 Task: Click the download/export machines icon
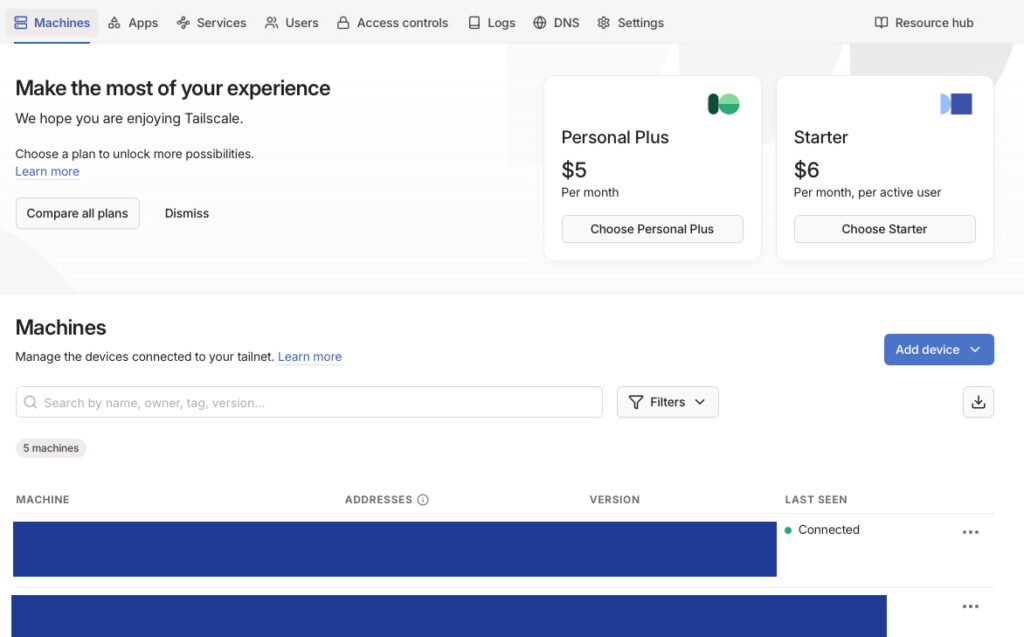[x=978, y=402]
